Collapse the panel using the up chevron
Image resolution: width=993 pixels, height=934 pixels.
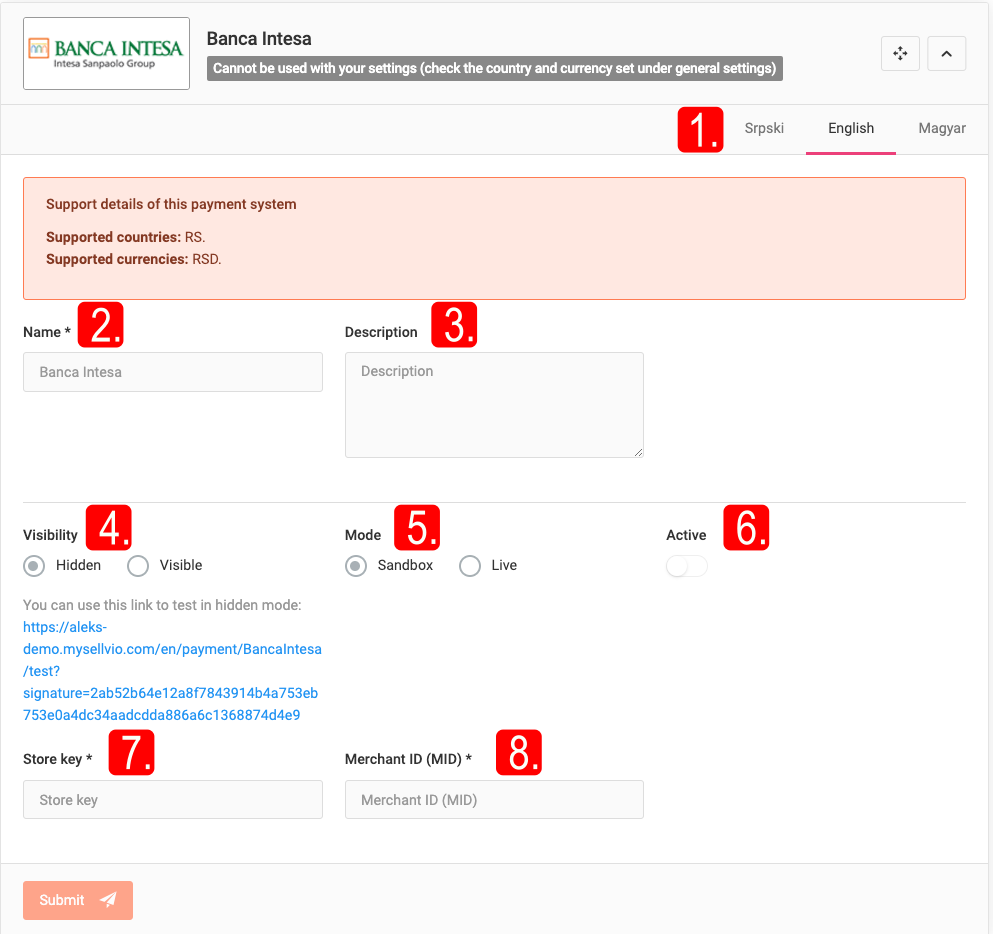[946, 53]
